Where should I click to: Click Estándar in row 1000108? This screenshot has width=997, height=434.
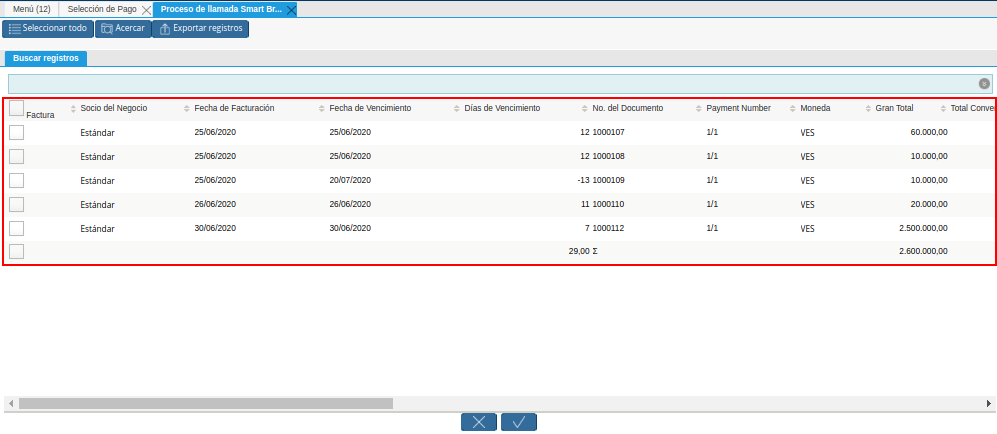tap(97, 156)
